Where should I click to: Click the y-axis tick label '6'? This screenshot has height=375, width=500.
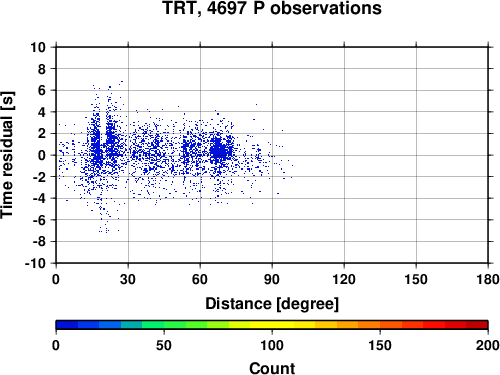coord(42,90)
